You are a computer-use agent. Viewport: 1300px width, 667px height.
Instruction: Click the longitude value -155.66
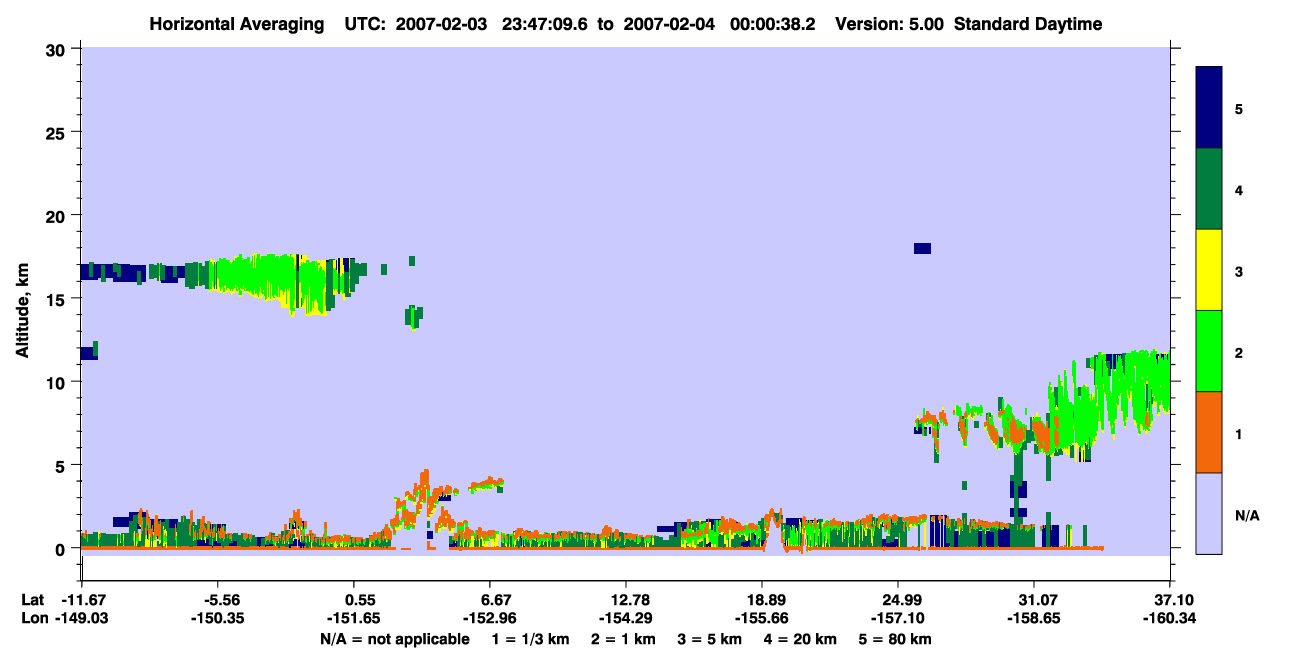(x=762, y=618)
